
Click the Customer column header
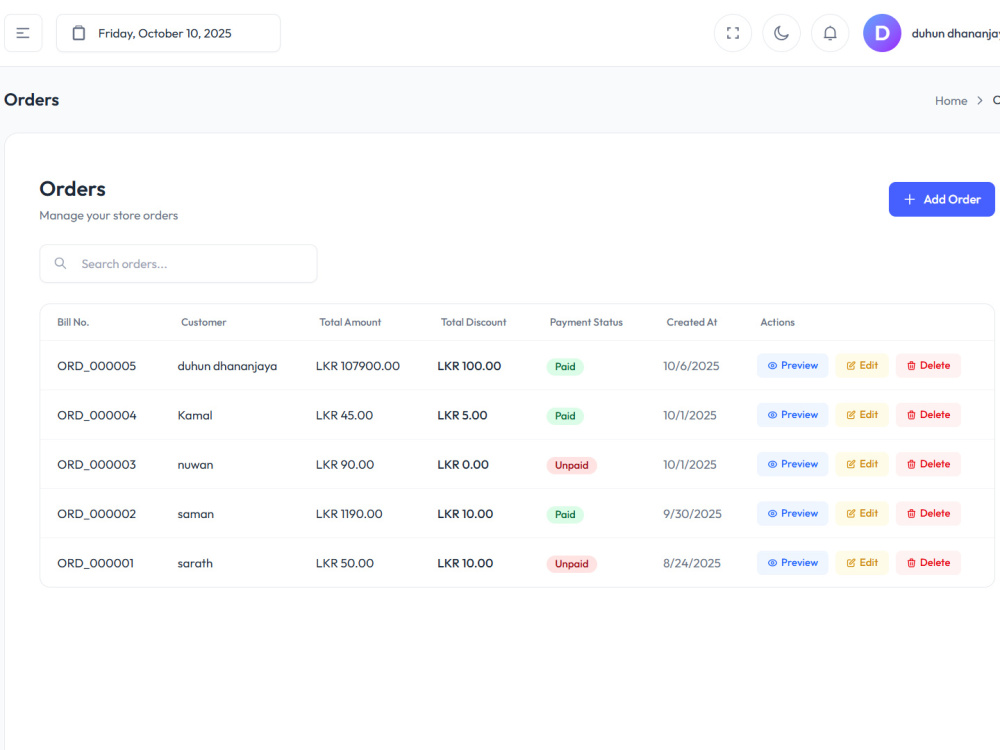pos(203,322)
